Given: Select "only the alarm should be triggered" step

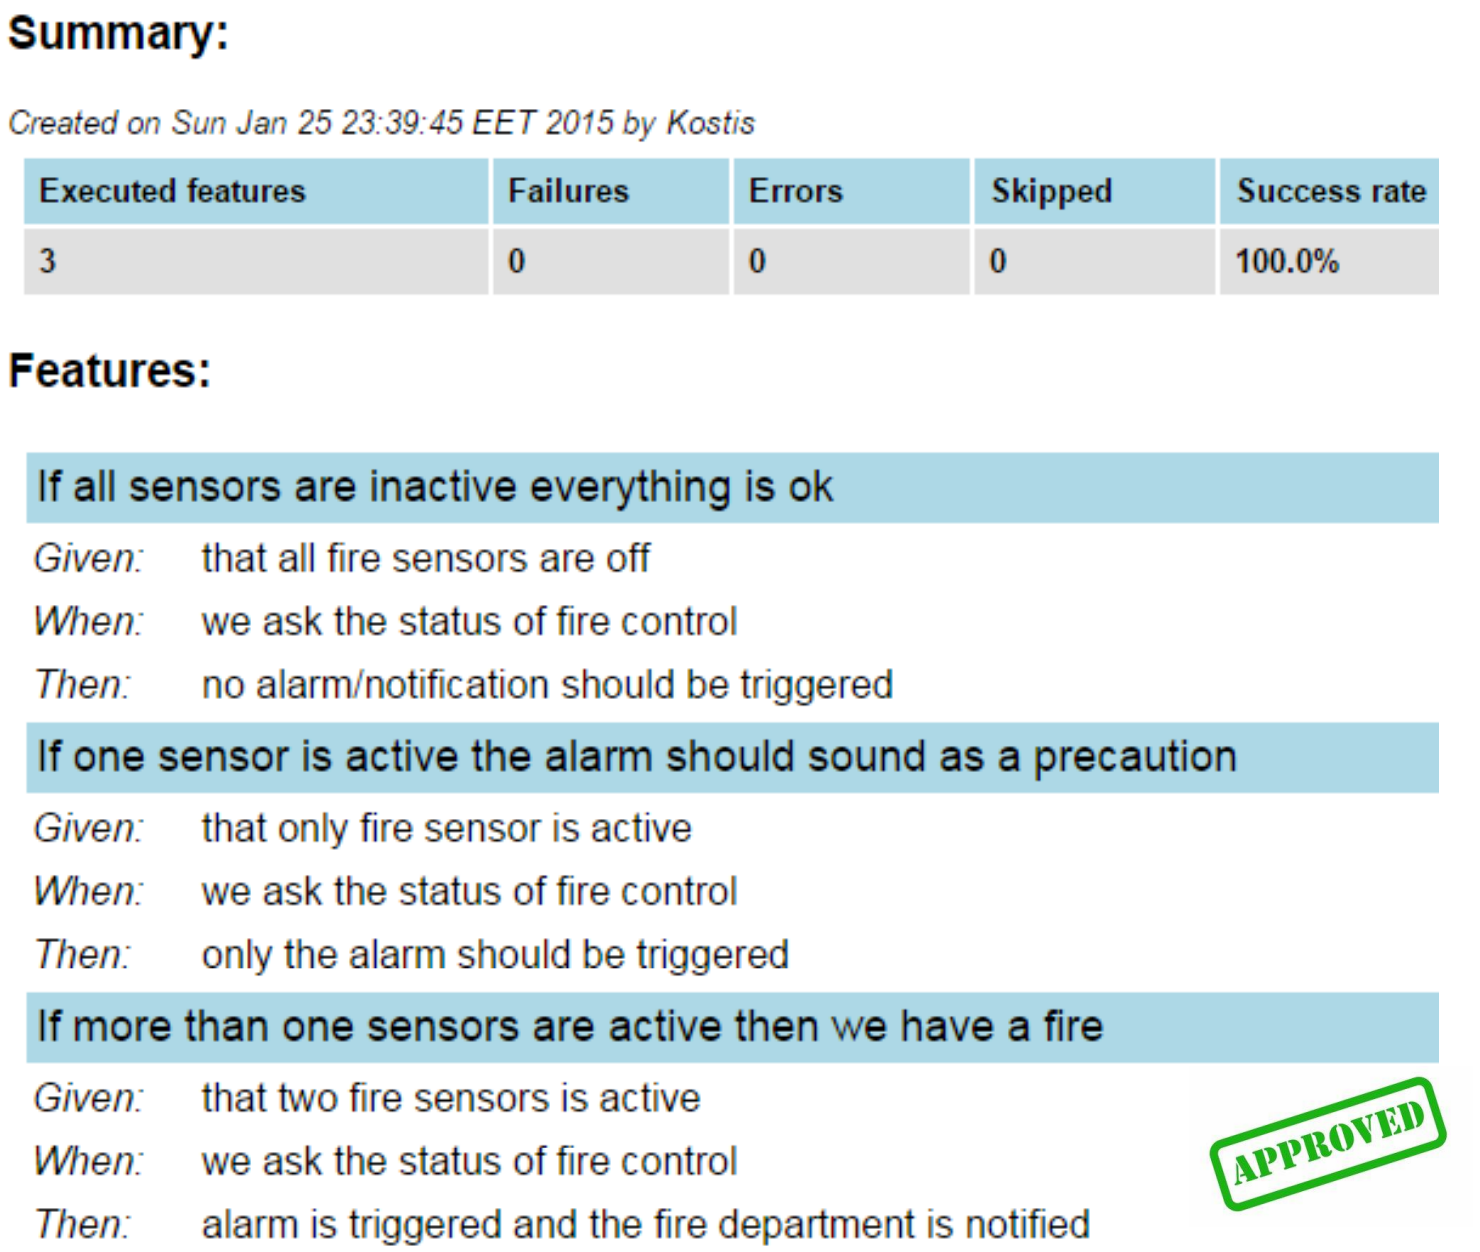Looking at the screenshot, I should [495, 955].
